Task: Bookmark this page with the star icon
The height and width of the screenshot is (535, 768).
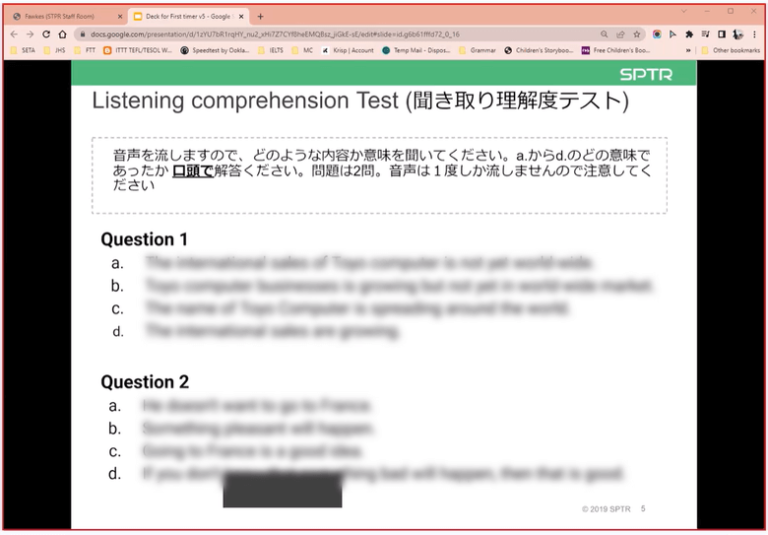Action: 636,34
